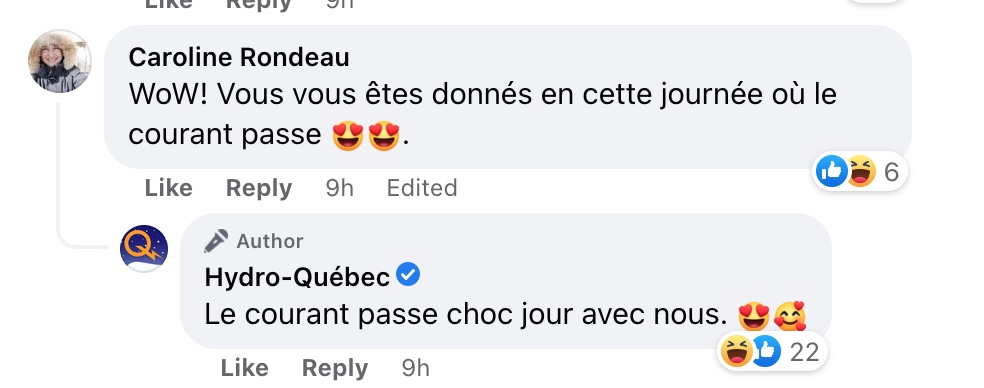This screenshot has width=984, height=388.
Task: Click the Author label text
Action: [270, 241]
